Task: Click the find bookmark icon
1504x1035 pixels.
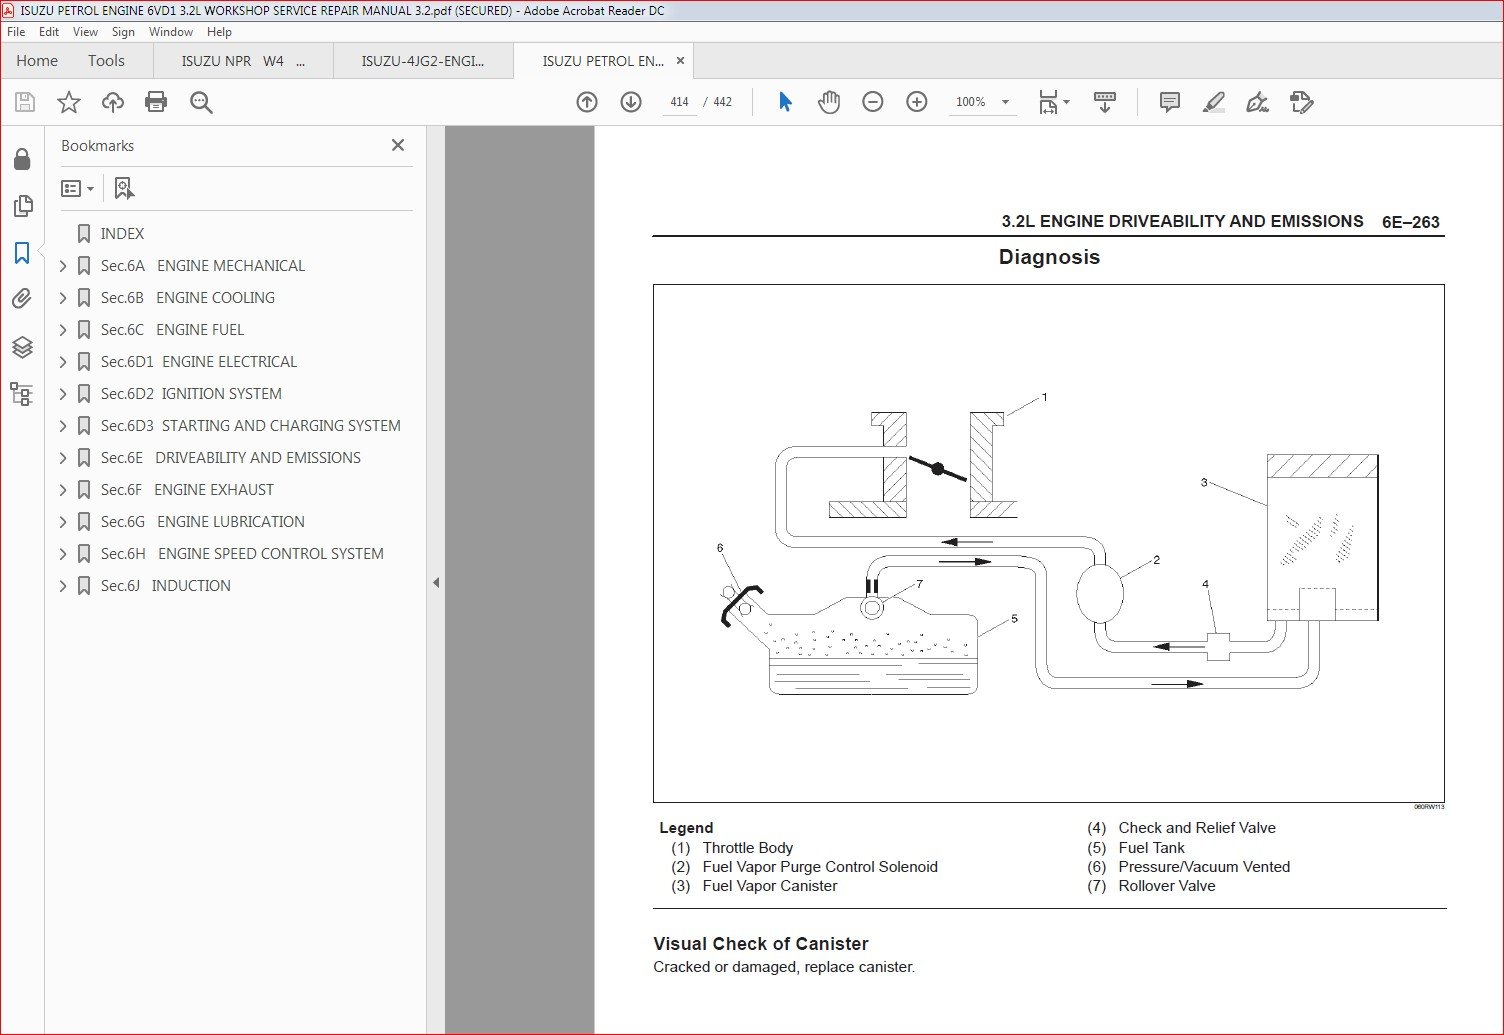Action: click(x=124, y=188)
